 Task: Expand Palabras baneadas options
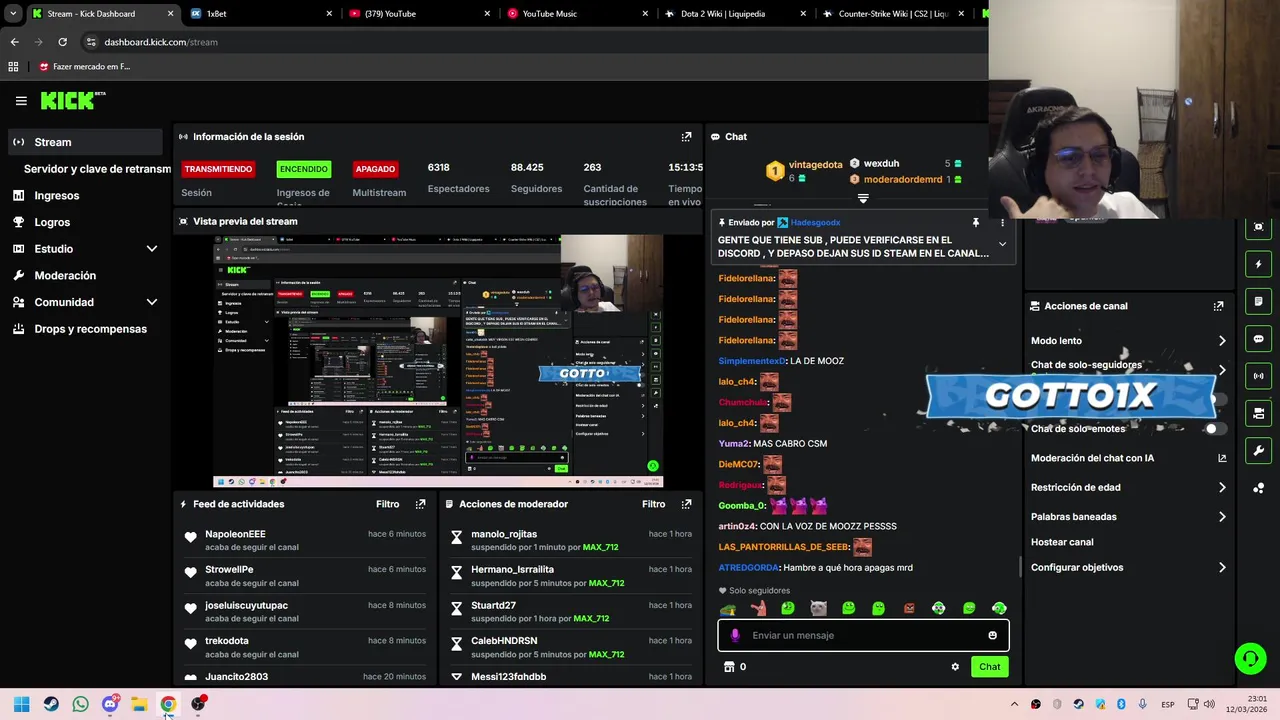(1222, 517)
